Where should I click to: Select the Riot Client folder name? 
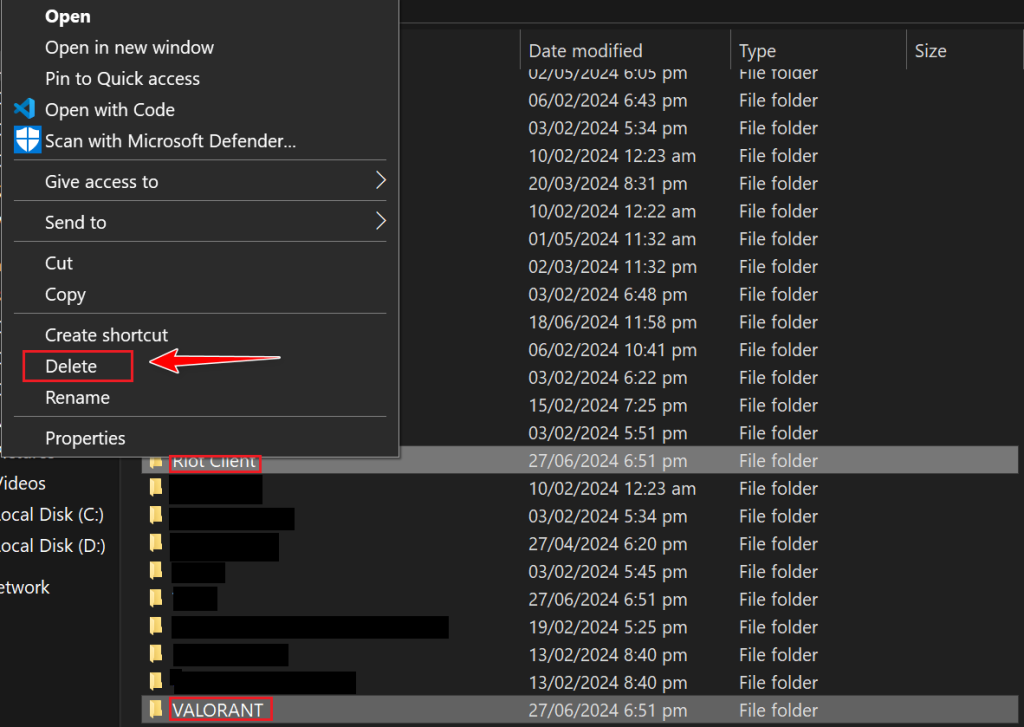pyautogui.click(x=214, y=461)
